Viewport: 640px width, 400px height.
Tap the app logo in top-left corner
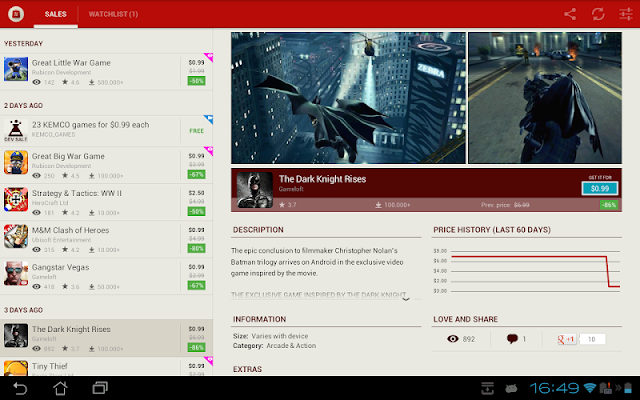(16, 14)
